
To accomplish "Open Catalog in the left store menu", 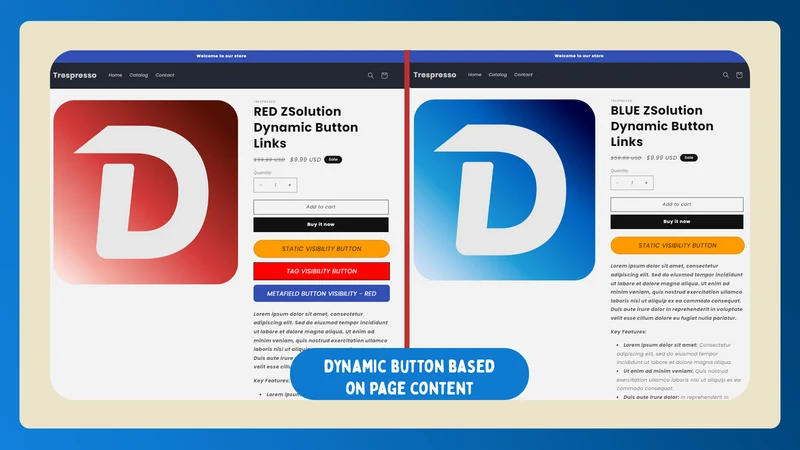I will [138, 75].
